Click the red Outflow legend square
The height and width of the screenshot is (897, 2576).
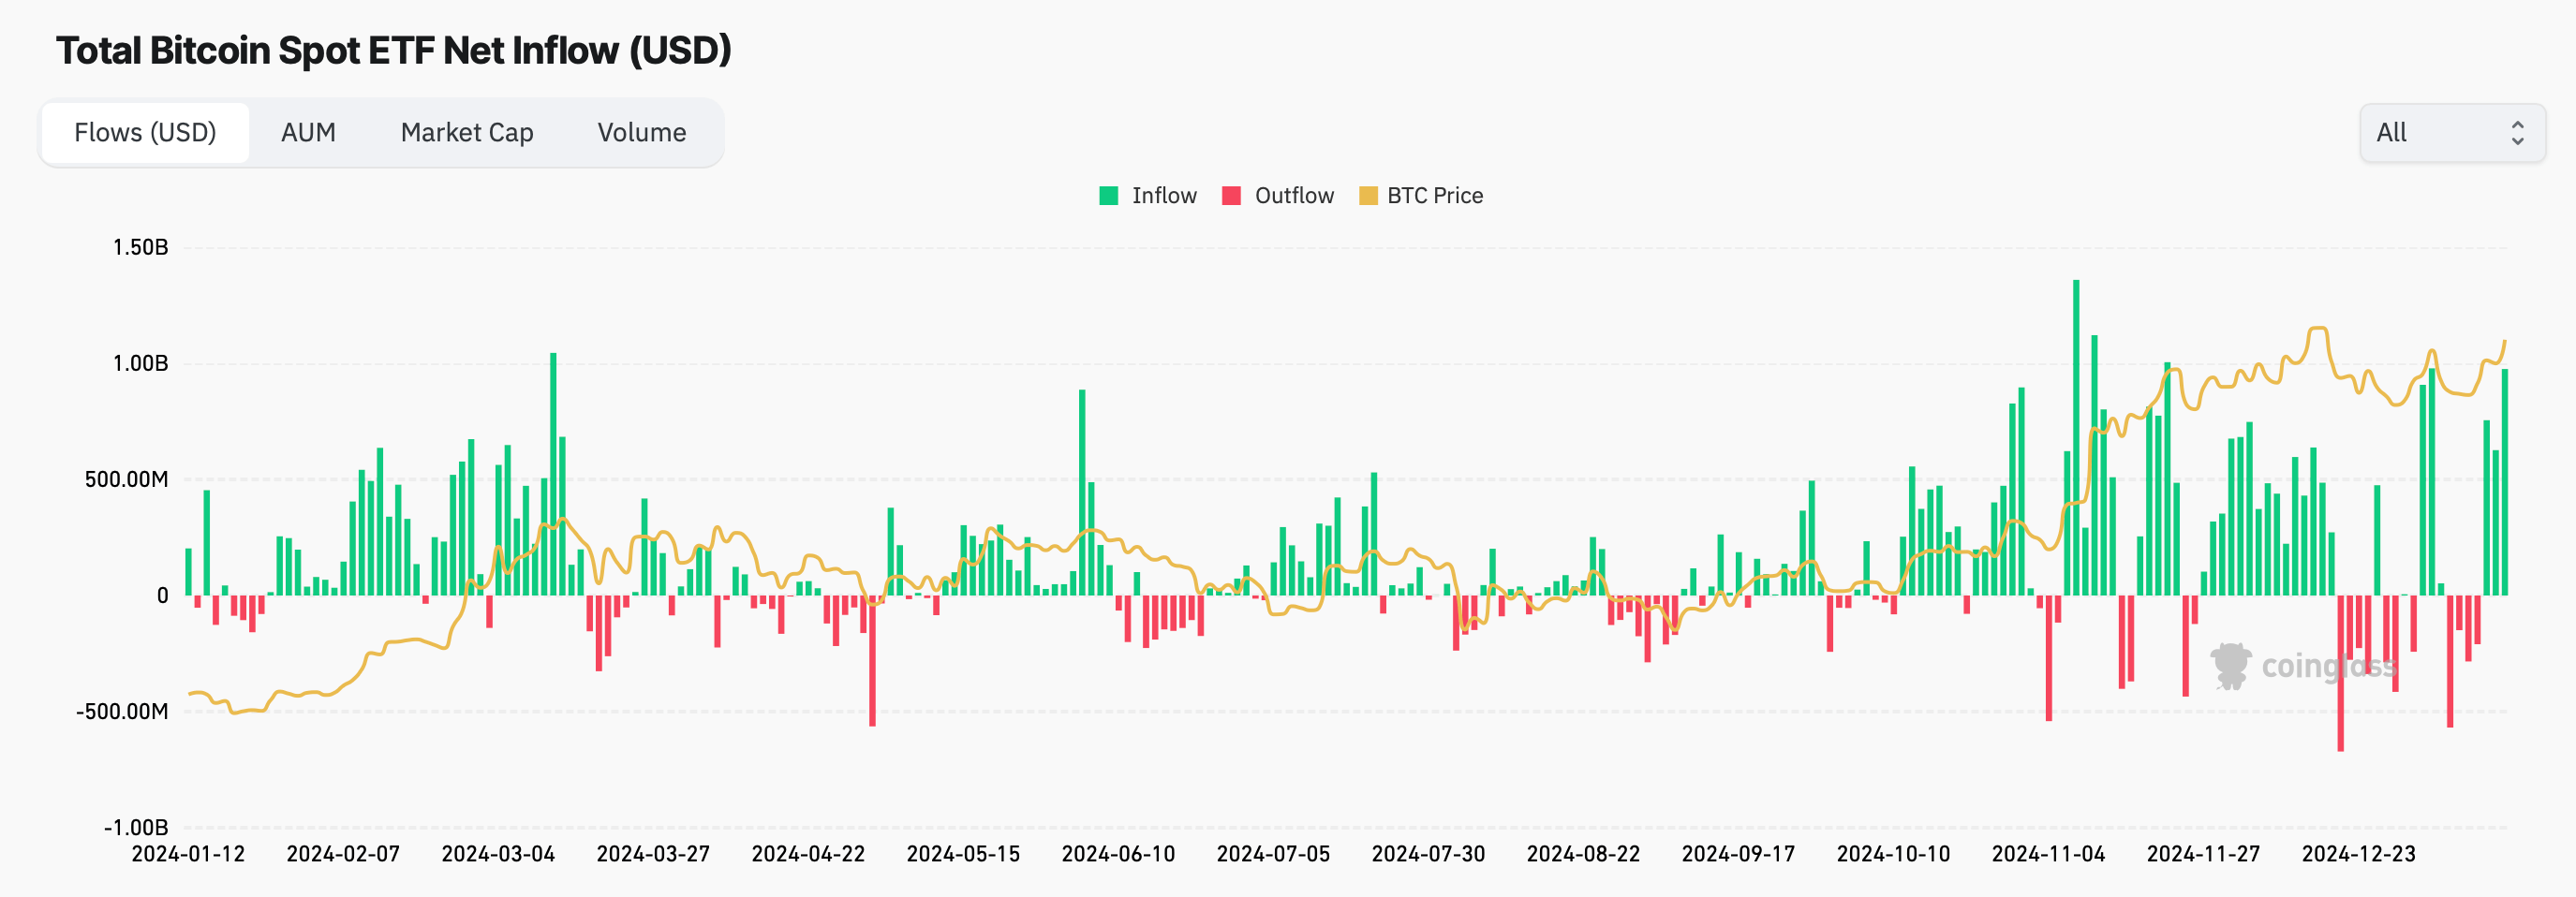(1232, 195)
